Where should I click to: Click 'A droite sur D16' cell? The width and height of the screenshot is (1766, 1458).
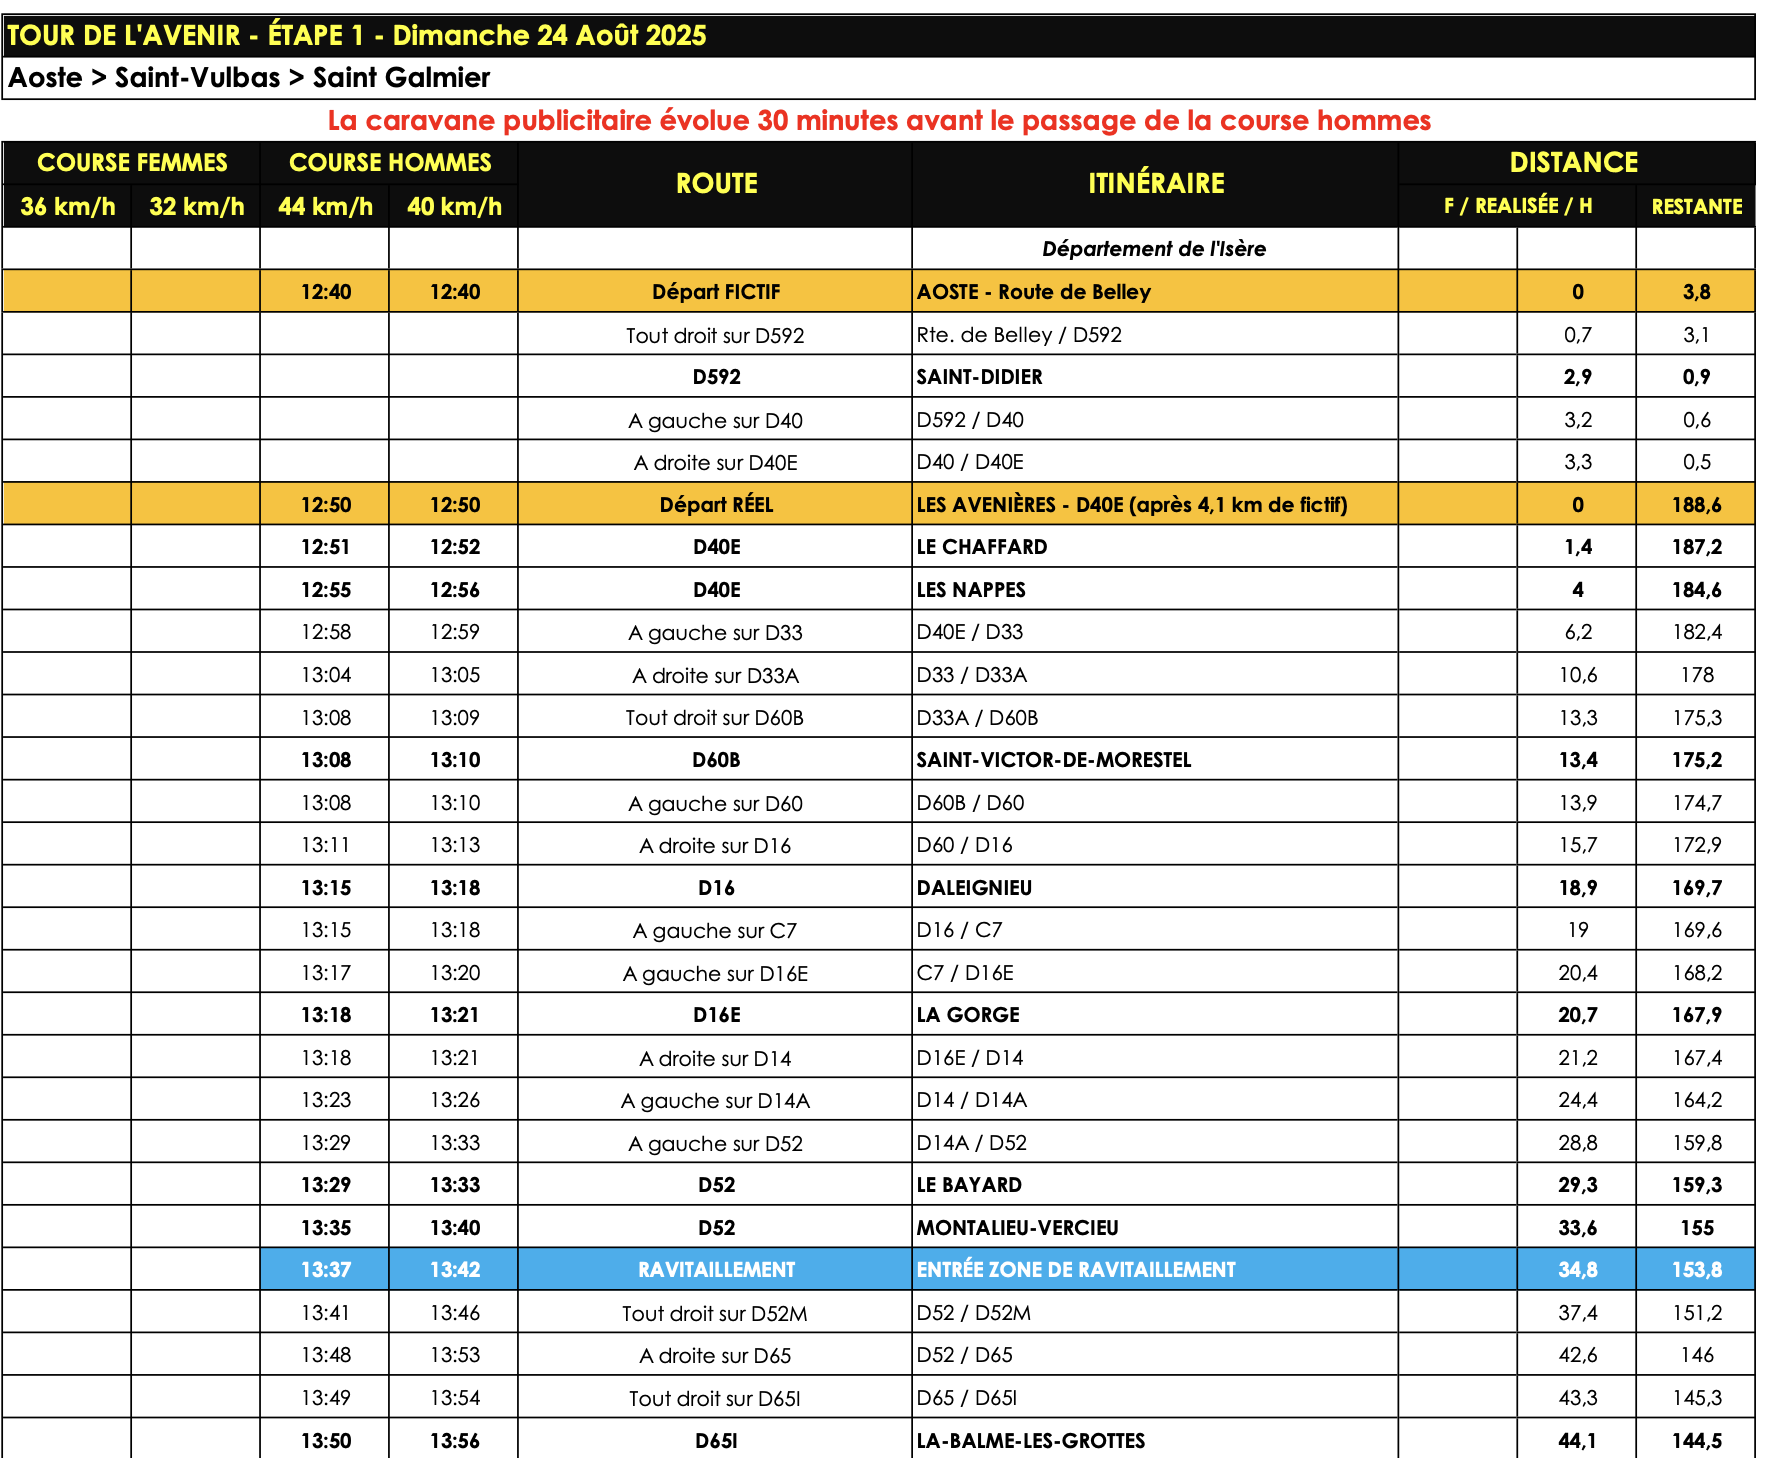tap(716, 846)
